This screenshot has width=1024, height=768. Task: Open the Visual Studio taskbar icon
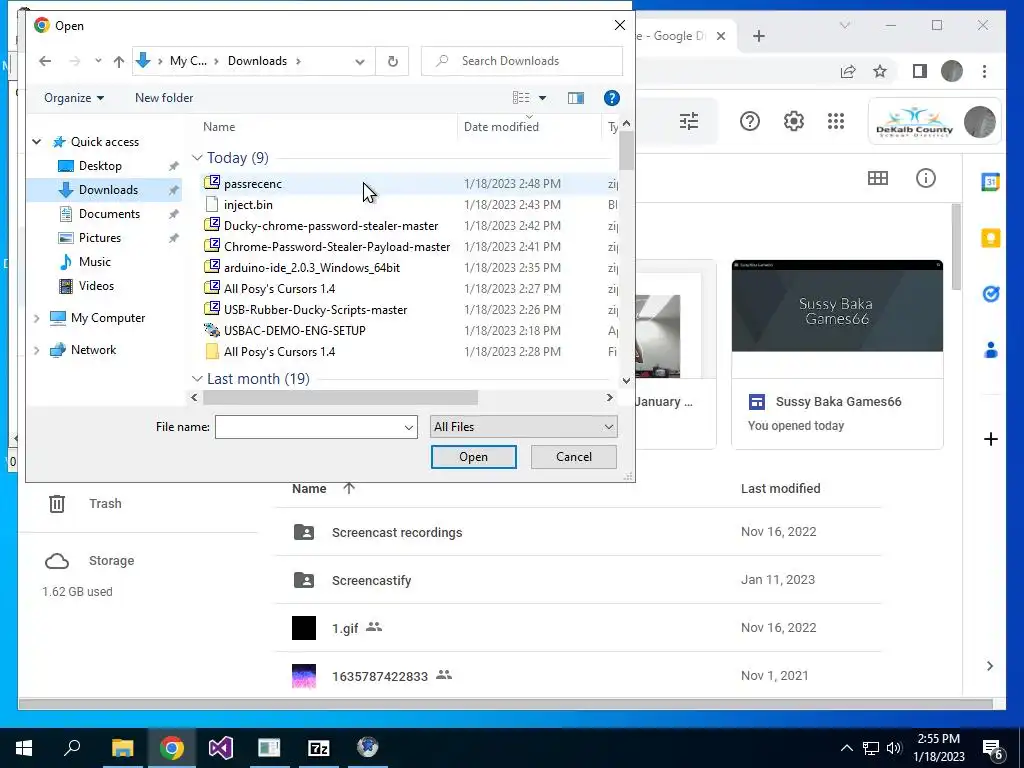pyautogui.click(x=221, y=748)
